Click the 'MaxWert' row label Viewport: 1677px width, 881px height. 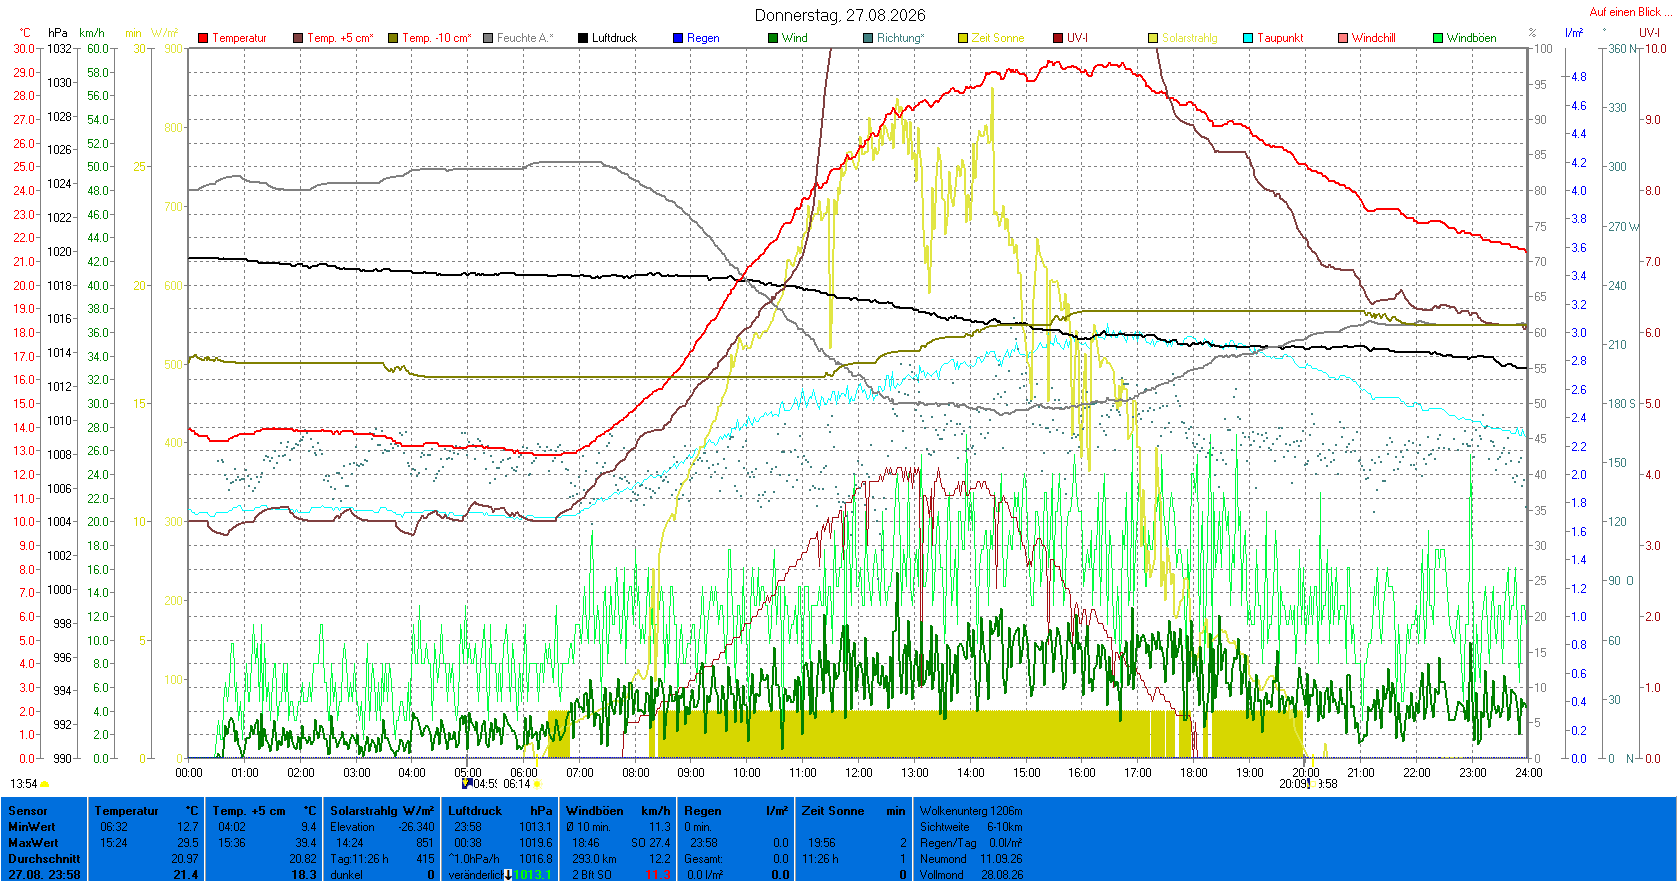[x=33, y=843]
